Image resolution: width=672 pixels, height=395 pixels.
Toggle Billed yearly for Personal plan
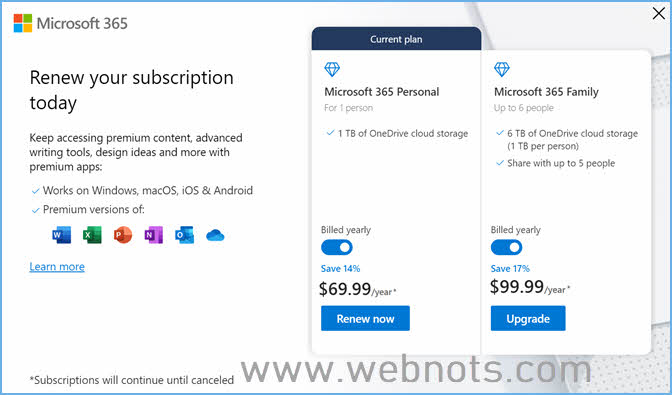(x=337, y=247)
